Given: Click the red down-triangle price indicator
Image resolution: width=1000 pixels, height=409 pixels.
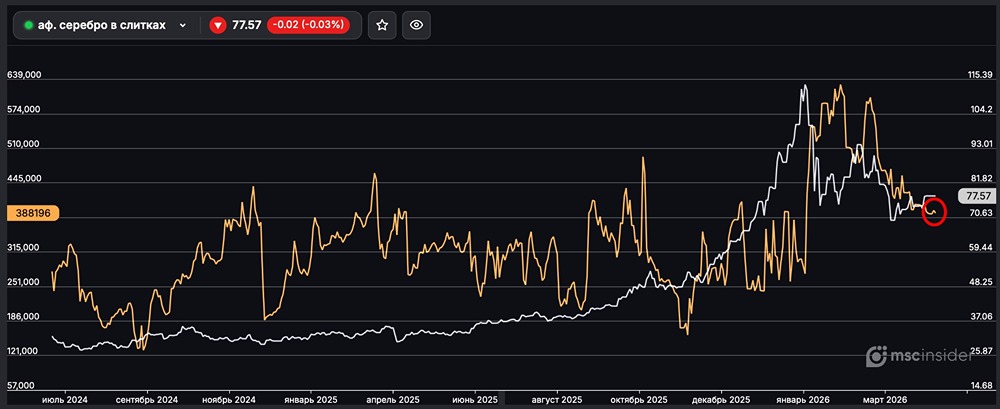Looking at the screenshot, I should click(x=218, y=26).
